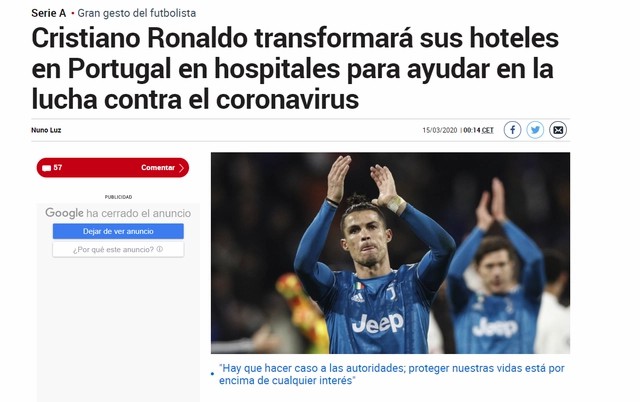Click the info icon next to ¿Por qué este anuncio?
This screenshot has width=640, height=402.
tap(160, 249)
